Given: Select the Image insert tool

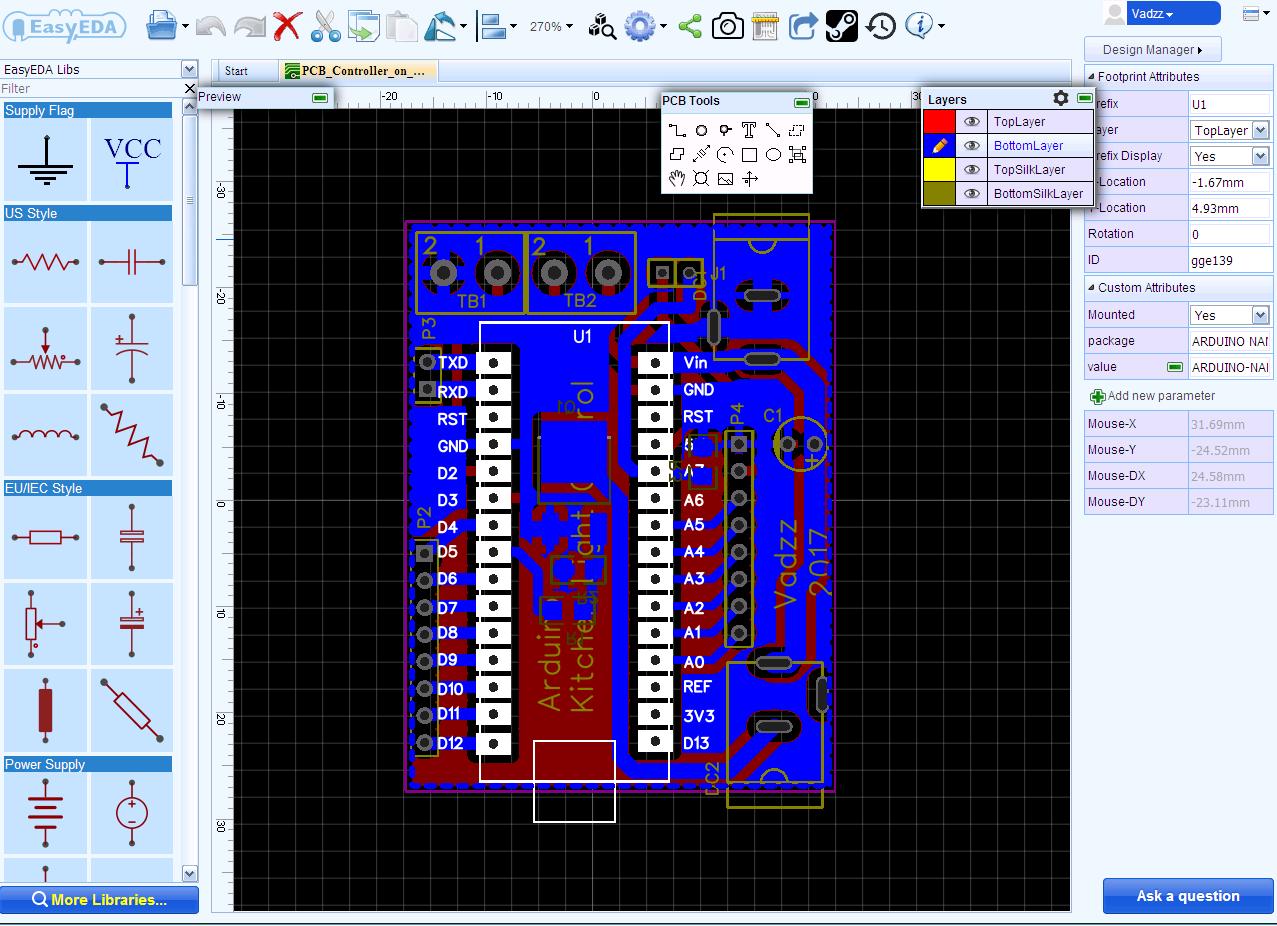Looking at the screenshot, I should pyautogui.click(x=725, y=178).
